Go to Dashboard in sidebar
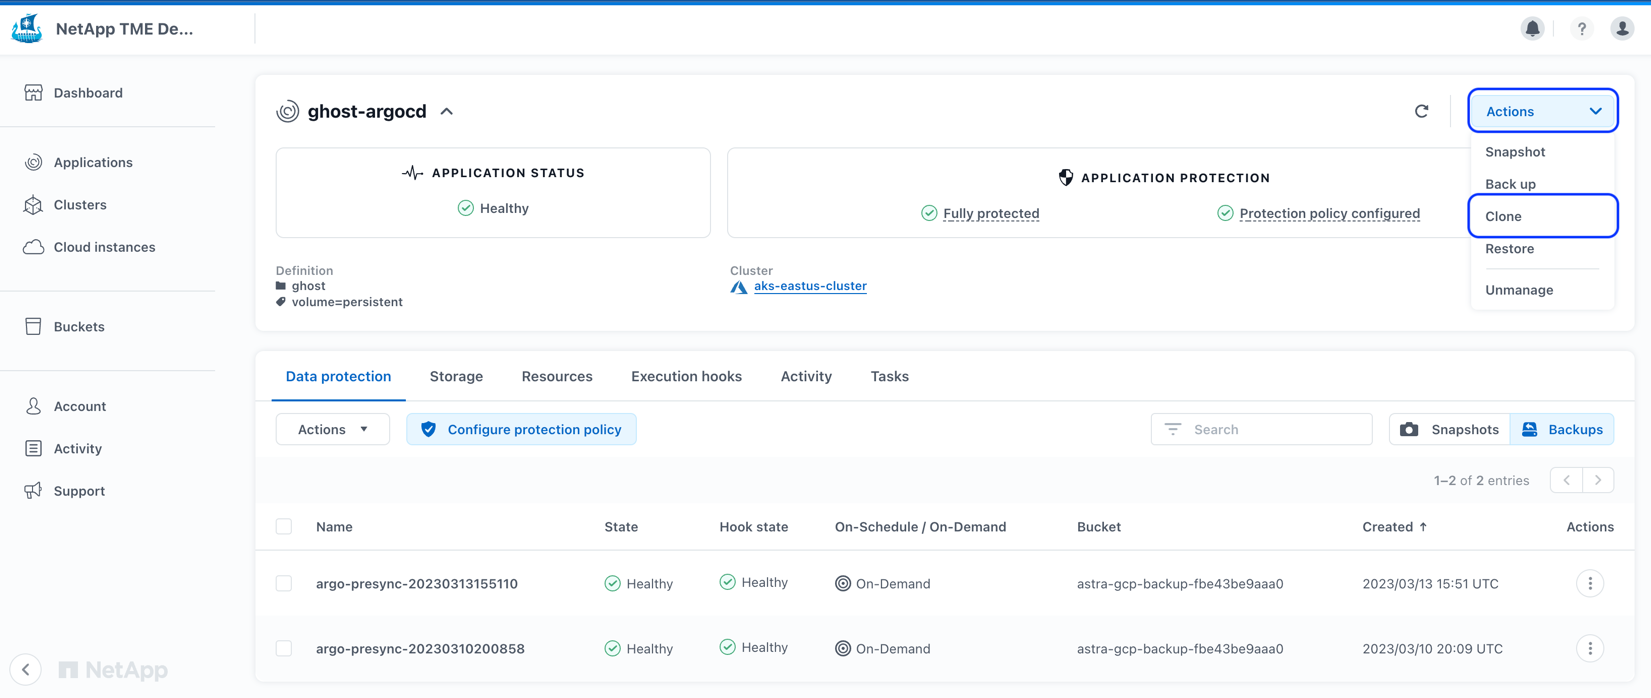Image resolution: width=1651 pixels, height=698 pixels. click(x=88, y=93)
